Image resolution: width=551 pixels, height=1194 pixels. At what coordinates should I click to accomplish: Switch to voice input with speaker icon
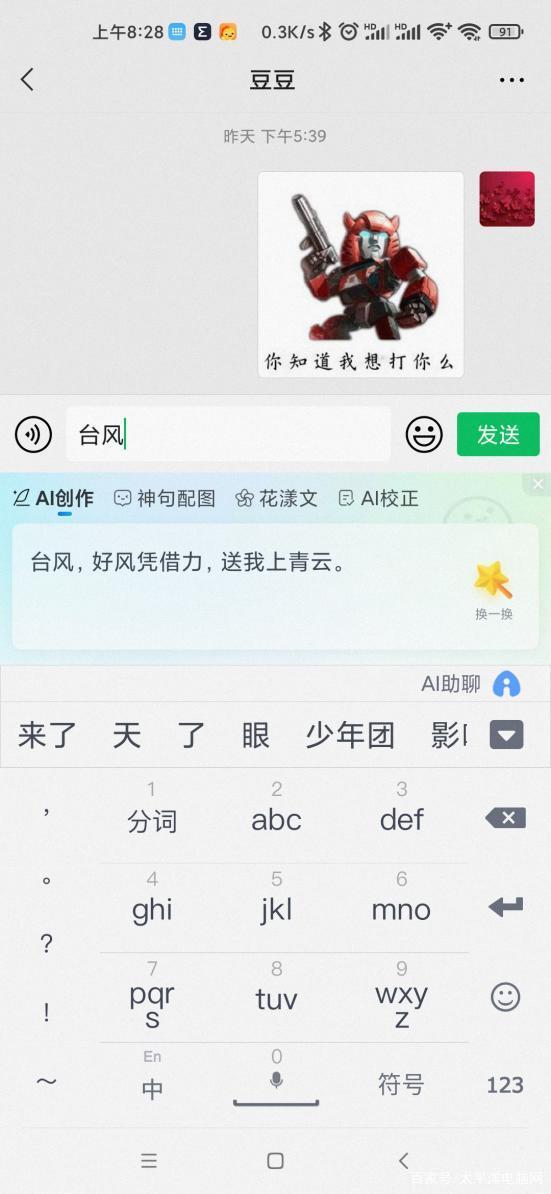pos(33,435)
